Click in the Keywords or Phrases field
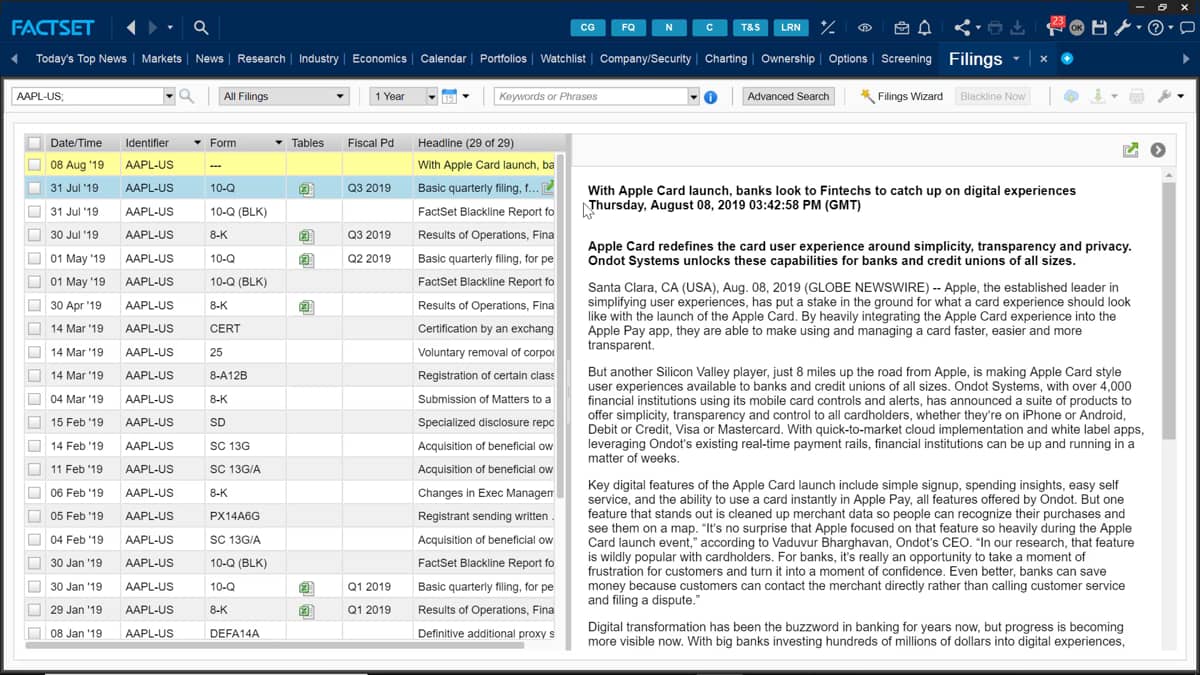 pos(590,96)
